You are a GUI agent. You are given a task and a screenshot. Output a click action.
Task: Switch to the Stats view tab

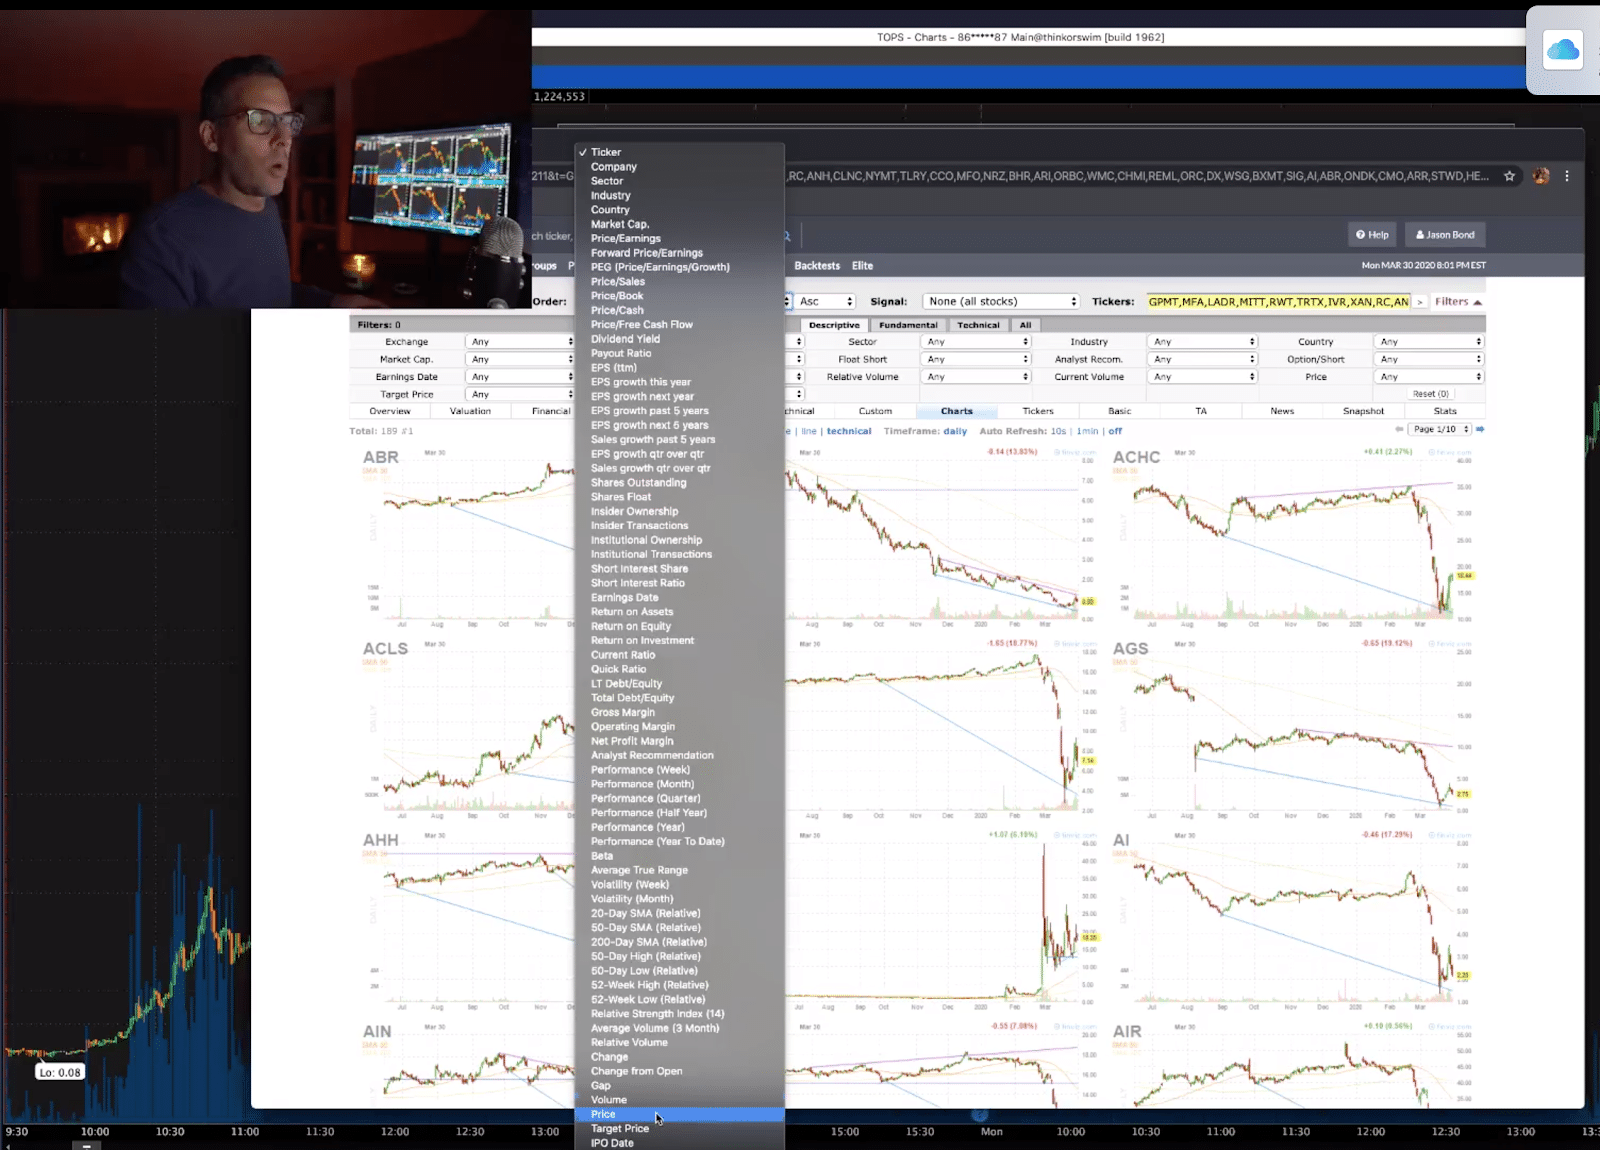1445,411
